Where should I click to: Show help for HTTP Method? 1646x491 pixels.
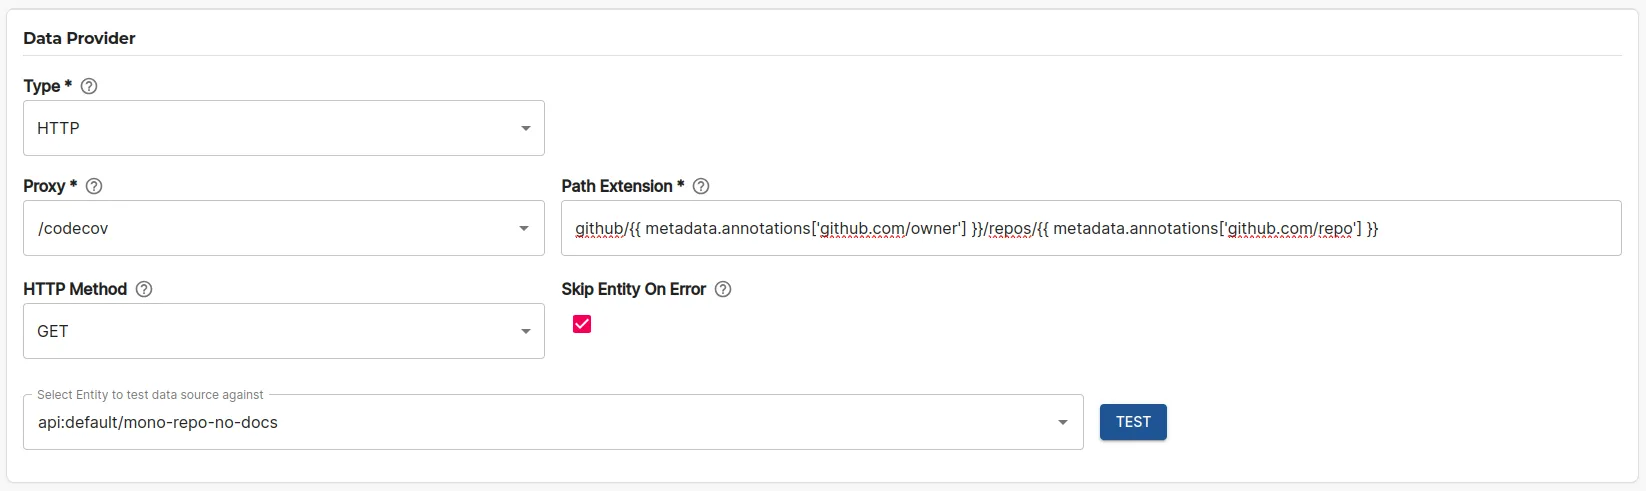pyautogui.click(x=144, y=289)
